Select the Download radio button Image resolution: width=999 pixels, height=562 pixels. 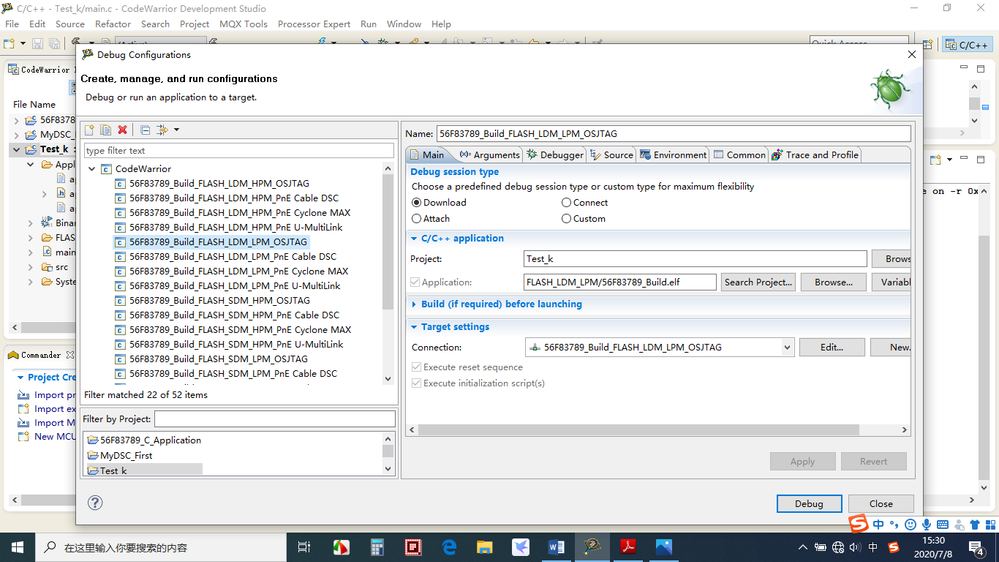click(x=417, y=203)
